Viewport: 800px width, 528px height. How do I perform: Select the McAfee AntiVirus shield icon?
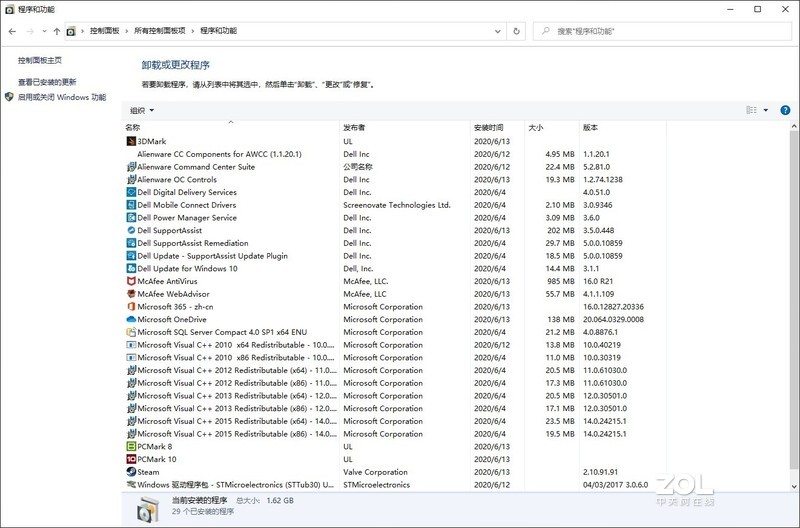click(x=131, y=281)
